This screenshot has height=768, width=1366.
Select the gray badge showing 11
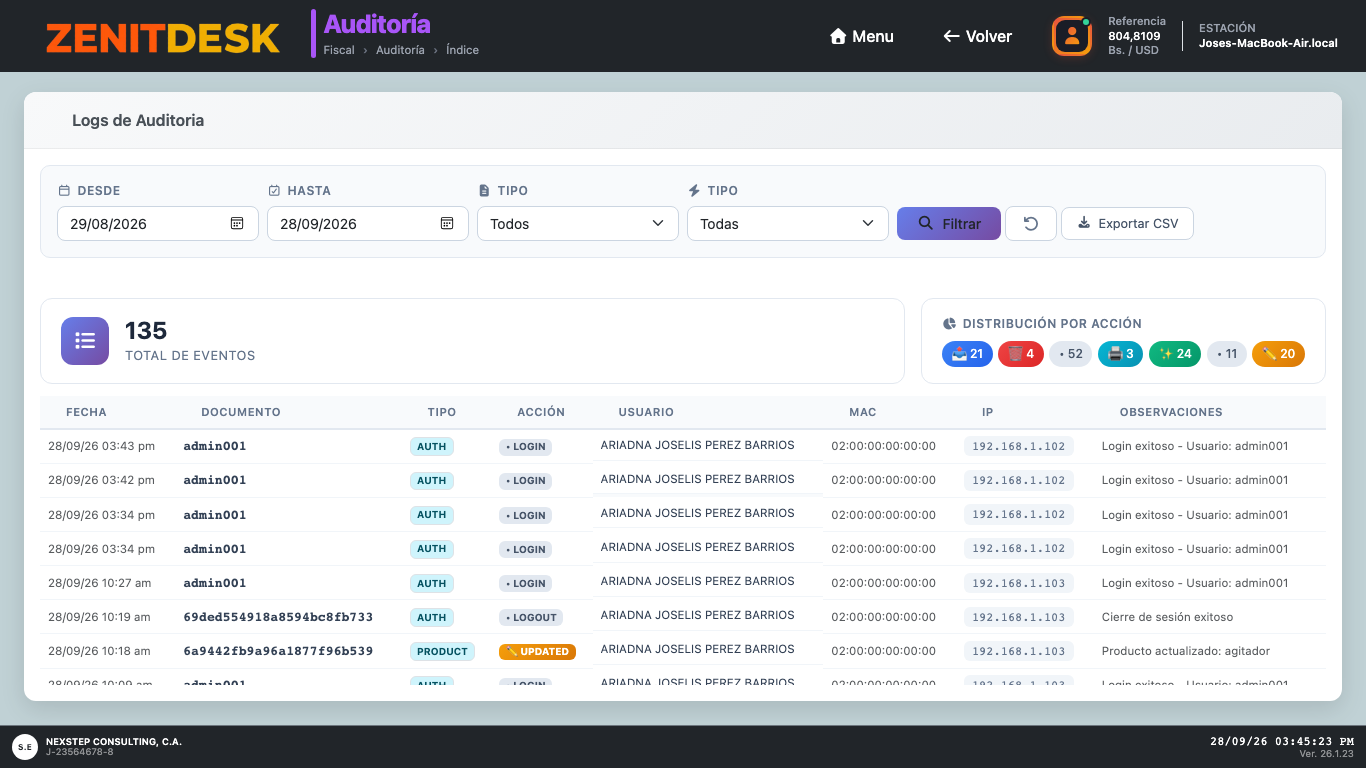(x=1227, y=354)
